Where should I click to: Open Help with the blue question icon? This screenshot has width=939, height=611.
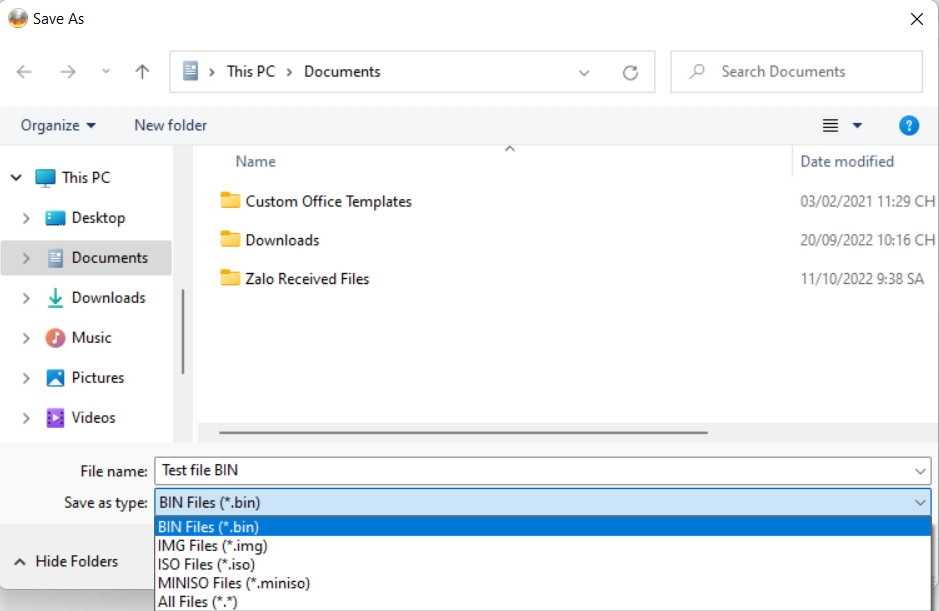pyautogui.click(x=908, y=125)
